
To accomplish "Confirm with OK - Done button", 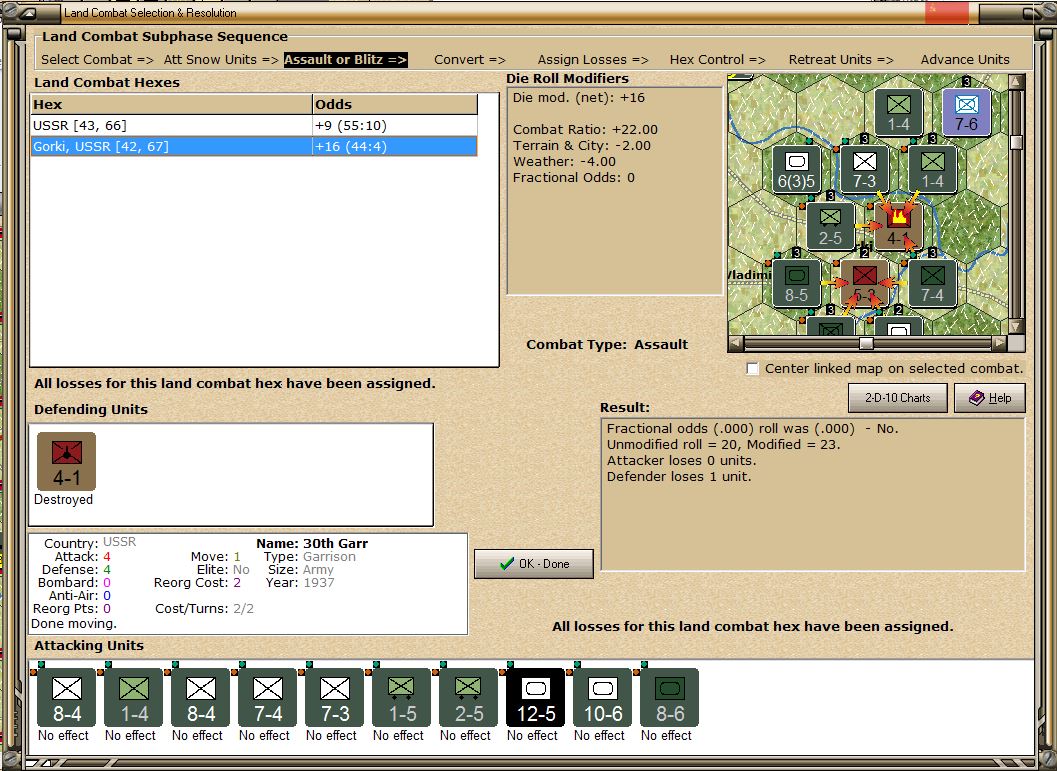I will pos(534,563).
